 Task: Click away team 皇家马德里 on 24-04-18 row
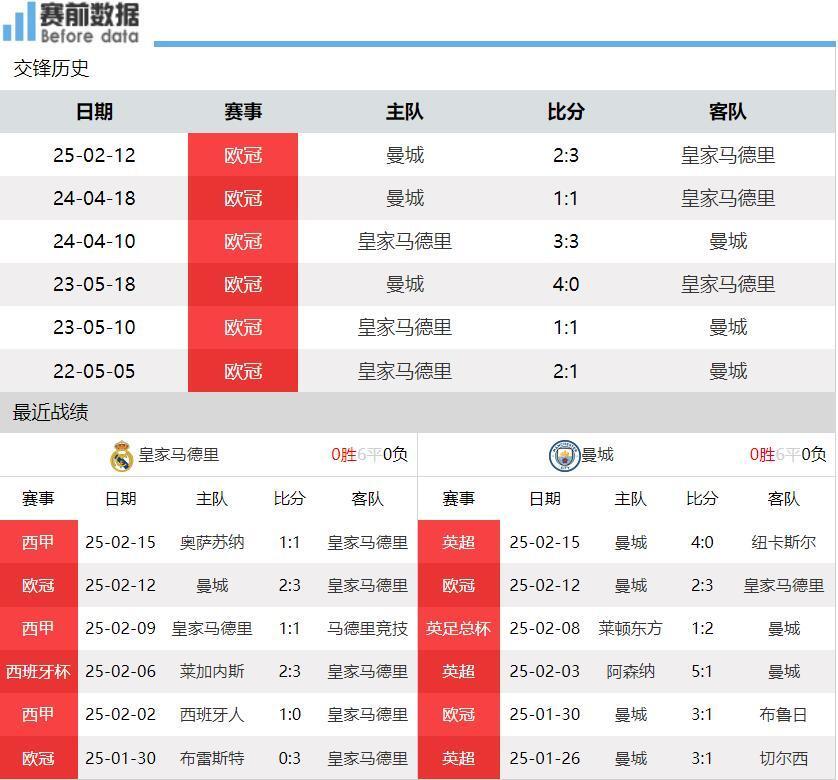tap(728, 198)
